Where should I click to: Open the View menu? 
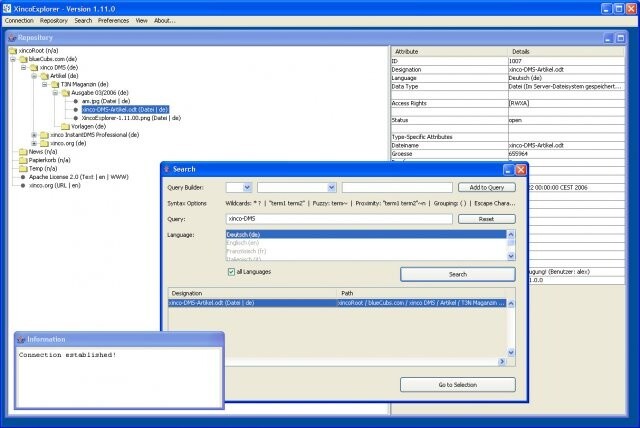pyautogui.click(x=142, y=20)
